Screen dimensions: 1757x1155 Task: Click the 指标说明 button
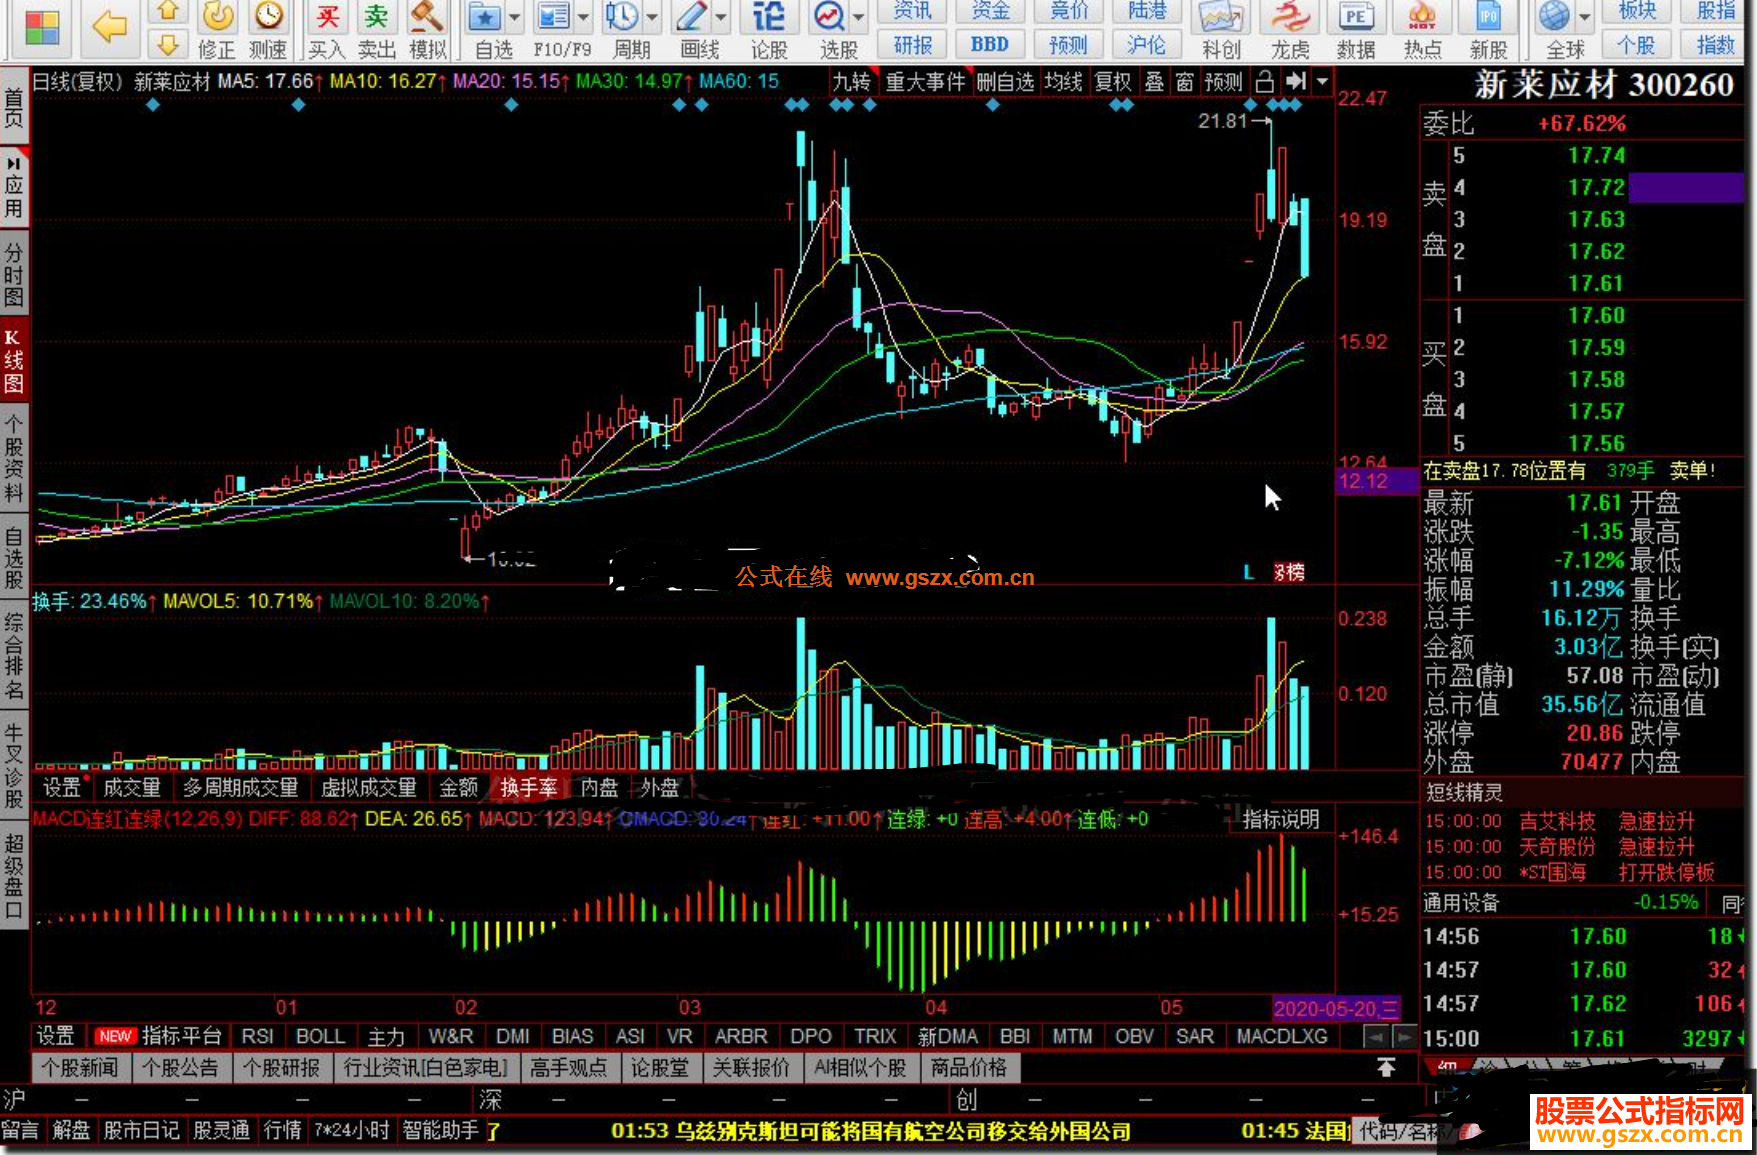pyautogui.click(x=1280, y=820)
